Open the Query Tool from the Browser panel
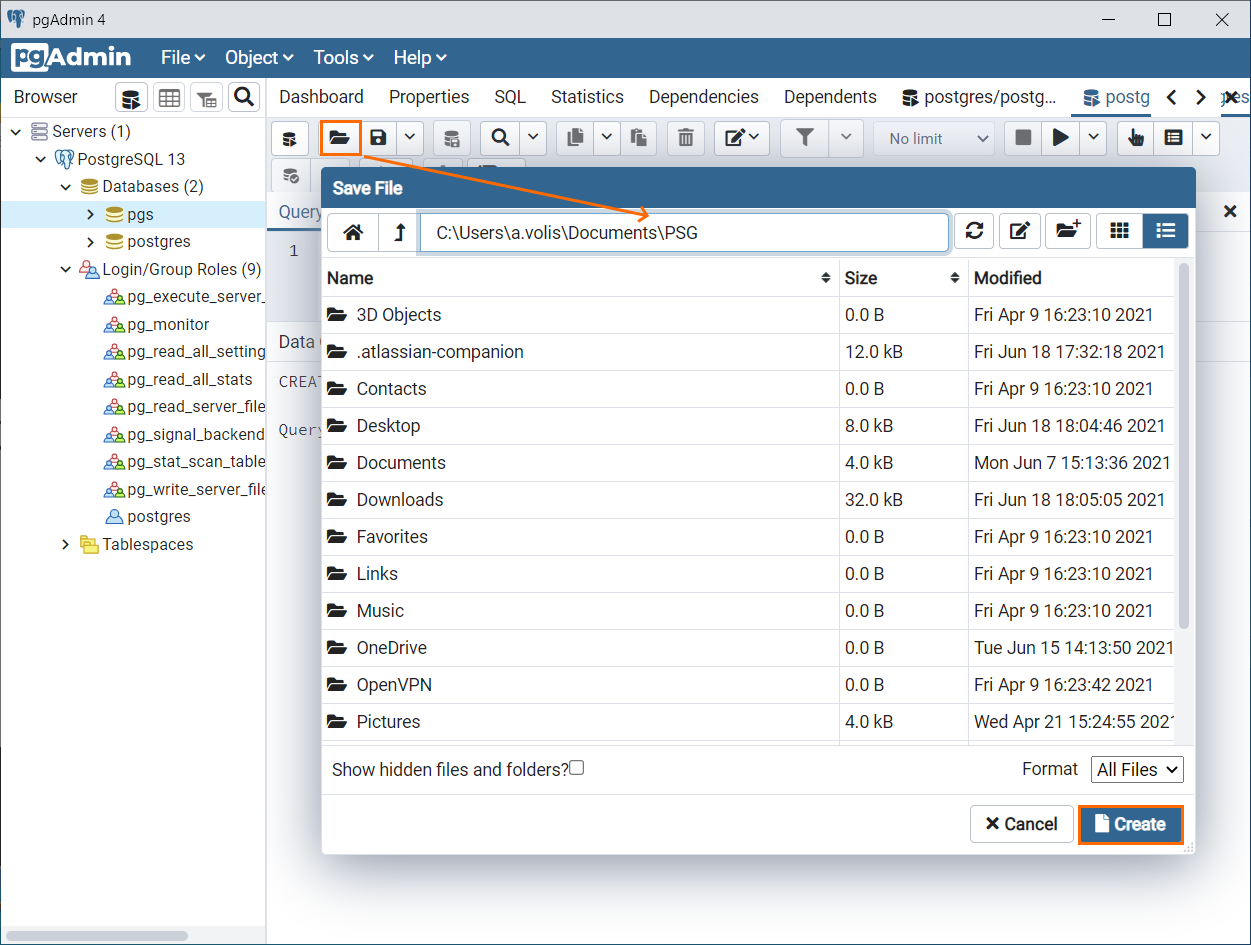This screenshot has width=1251, height=945. pyautogui.click(x=132, y=97)
